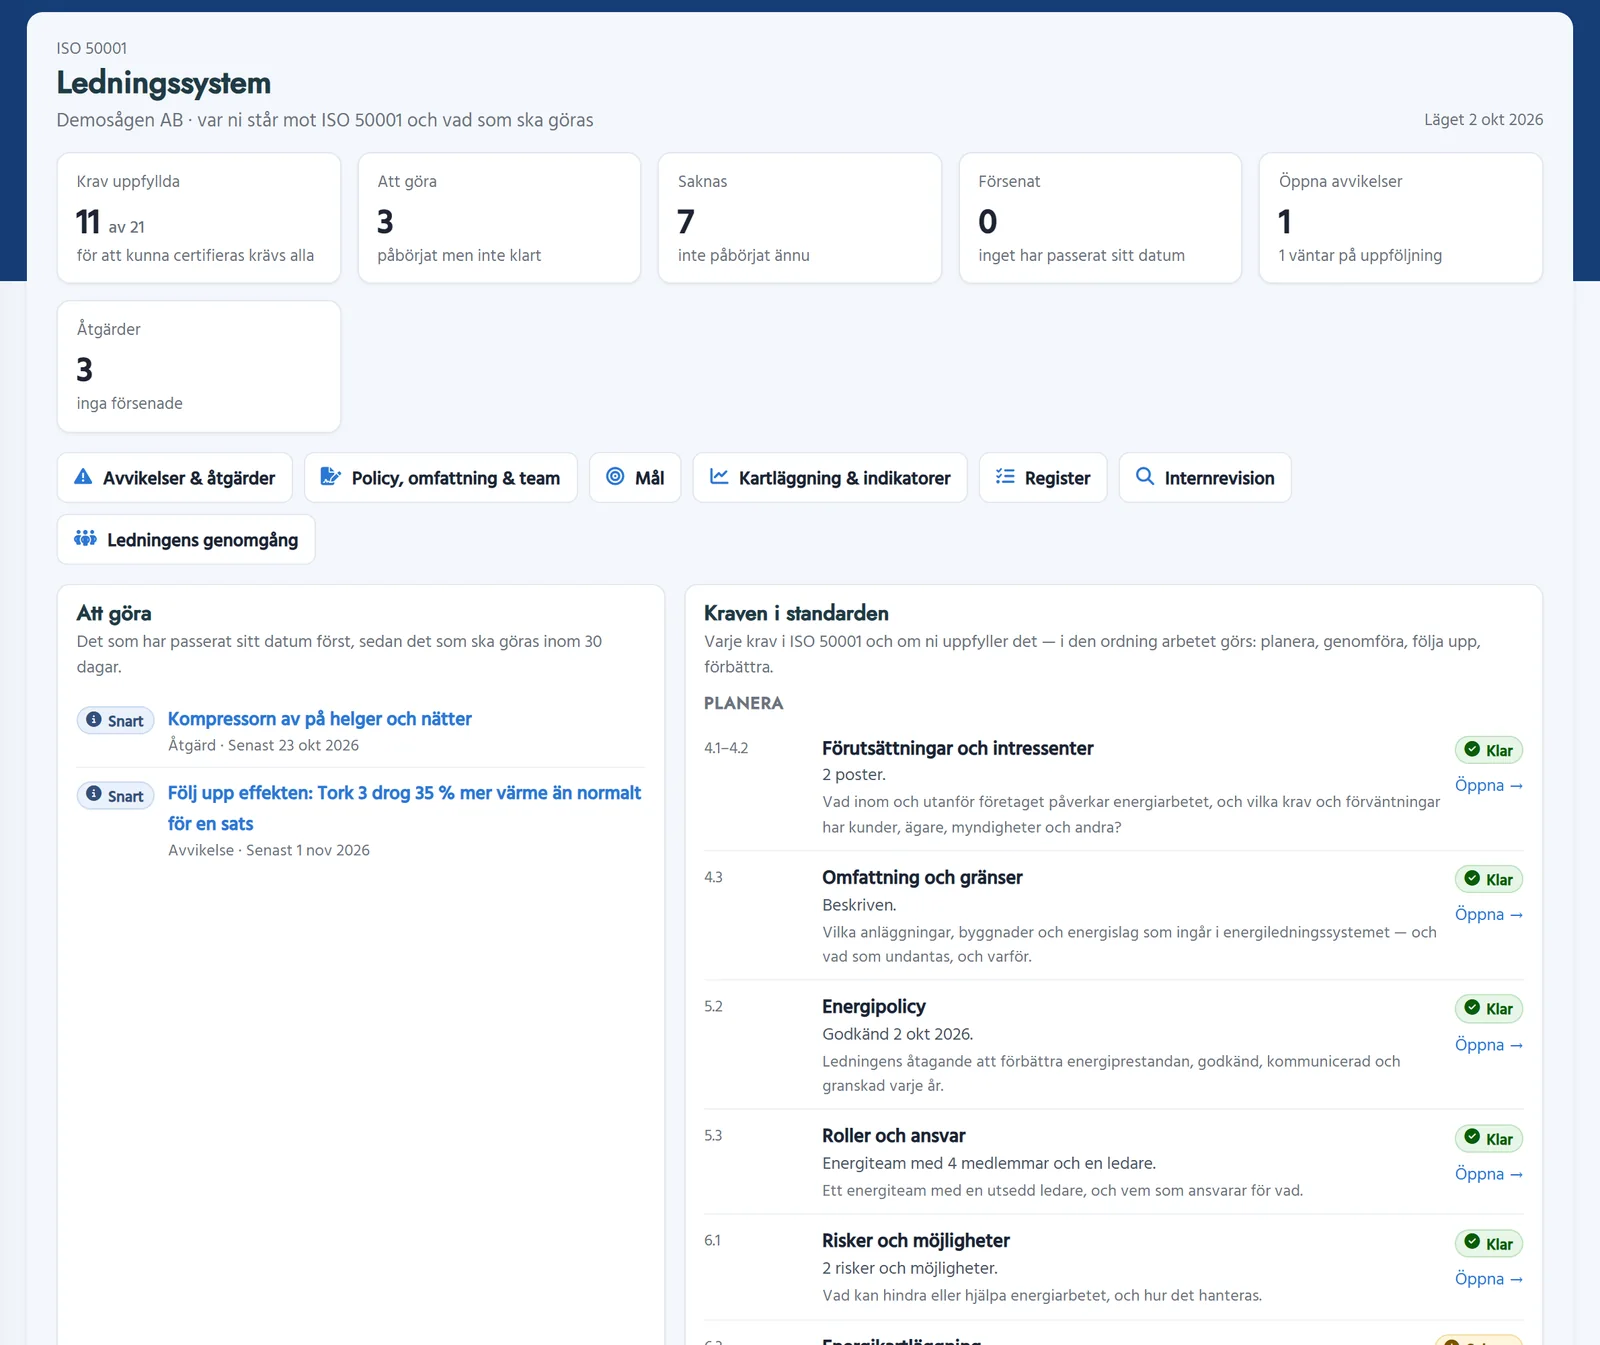Click the people icon on Ledningens genomgång
This screenshot has width=1600, height=1345.
click(86, 539)
